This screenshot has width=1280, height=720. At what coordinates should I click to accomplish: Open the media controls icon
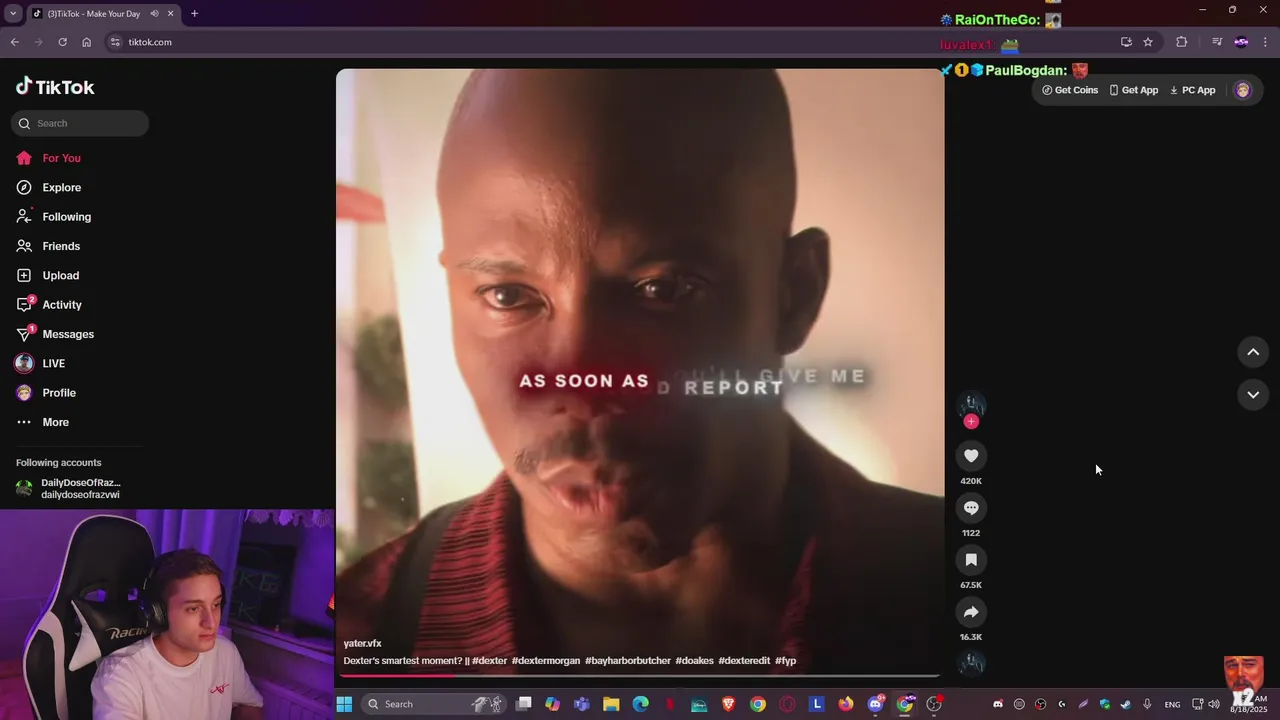[x=1217, y=42]
